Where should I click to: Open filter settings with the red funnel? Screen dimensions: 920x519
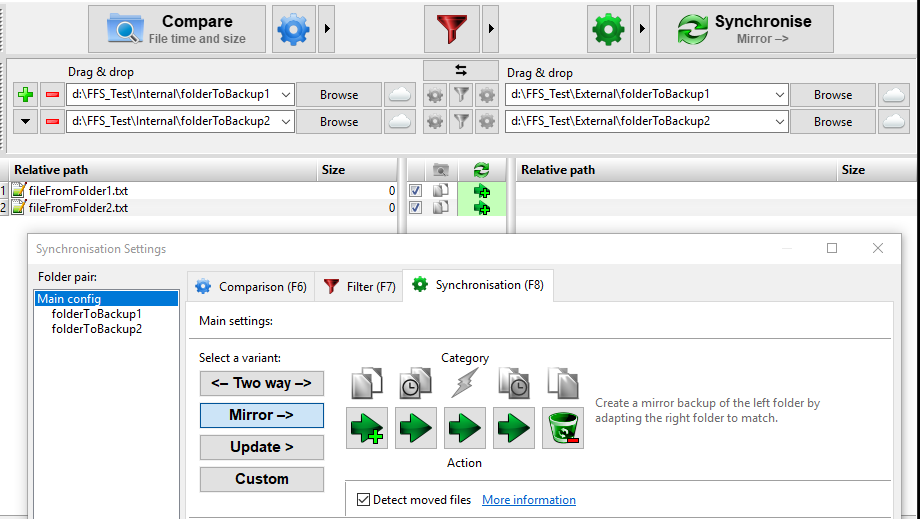452,29
